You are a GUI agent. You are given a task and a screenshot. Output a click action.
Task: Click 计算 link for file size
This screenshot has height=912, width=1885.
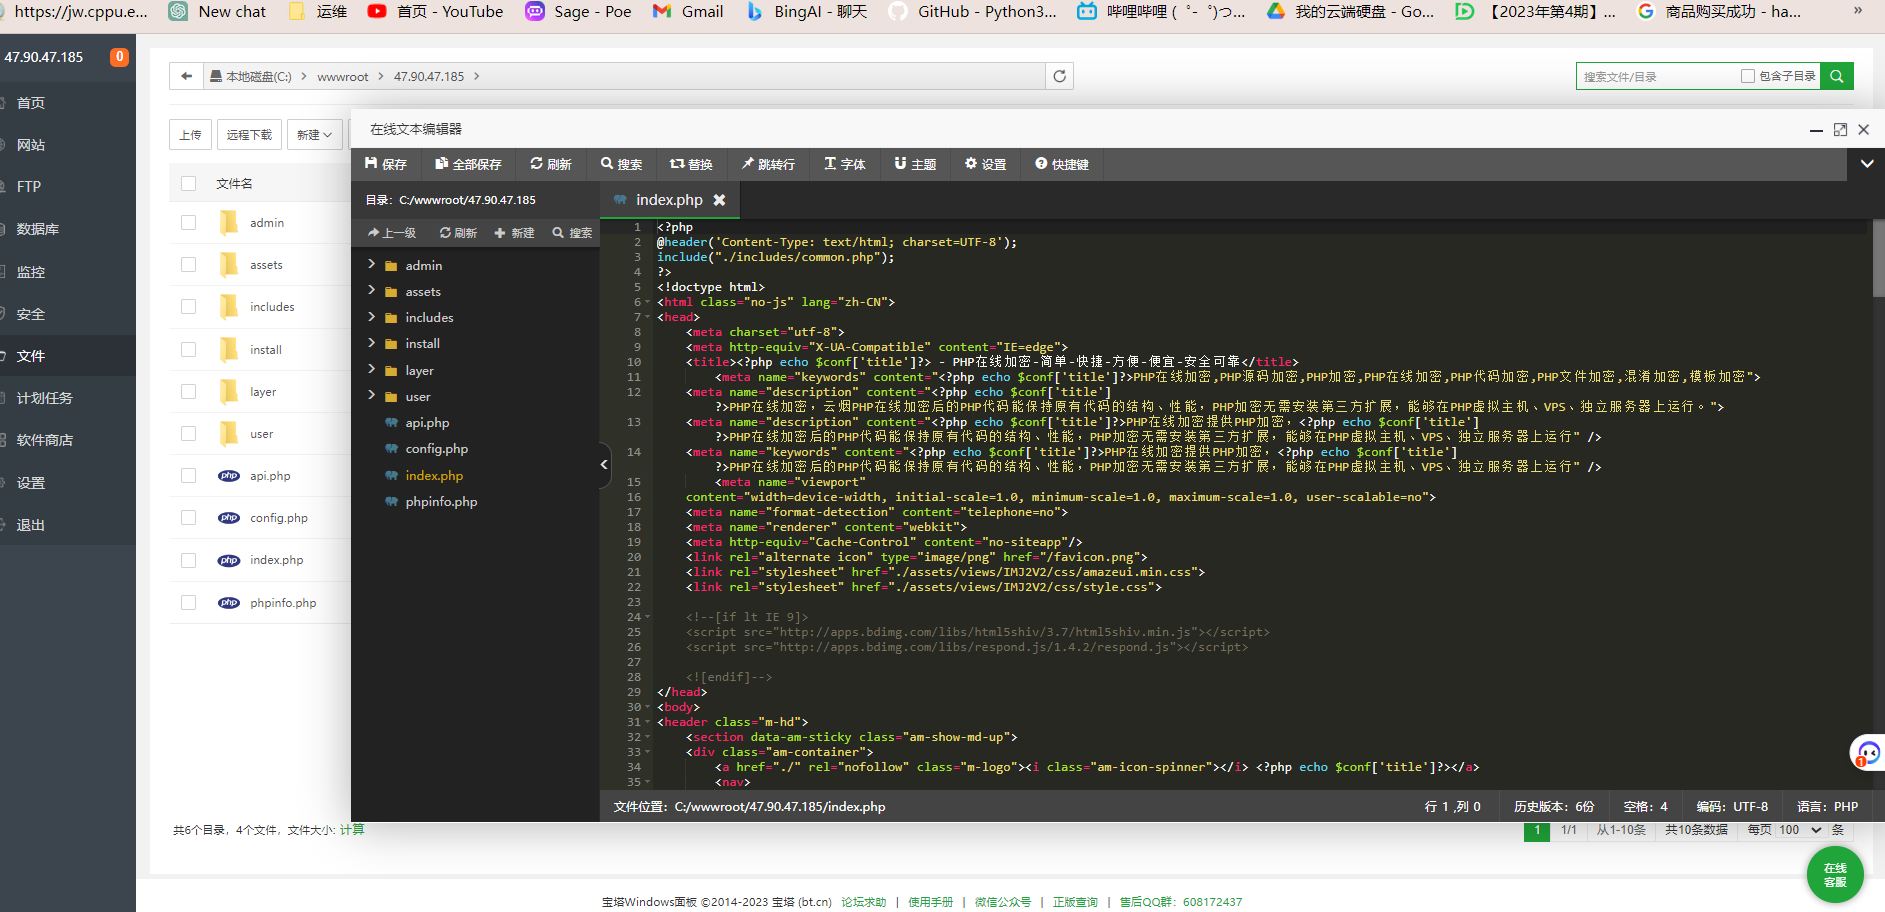click(352, 830)
